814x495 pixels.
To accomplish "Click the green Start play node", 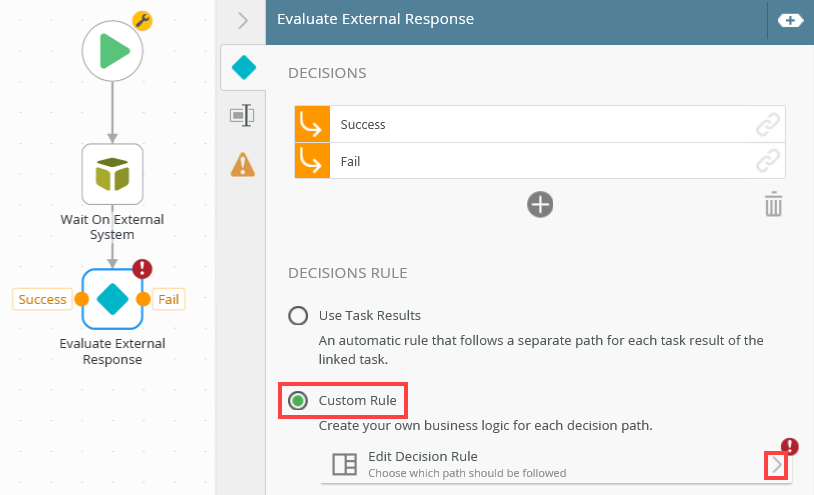I will (112, 50).
